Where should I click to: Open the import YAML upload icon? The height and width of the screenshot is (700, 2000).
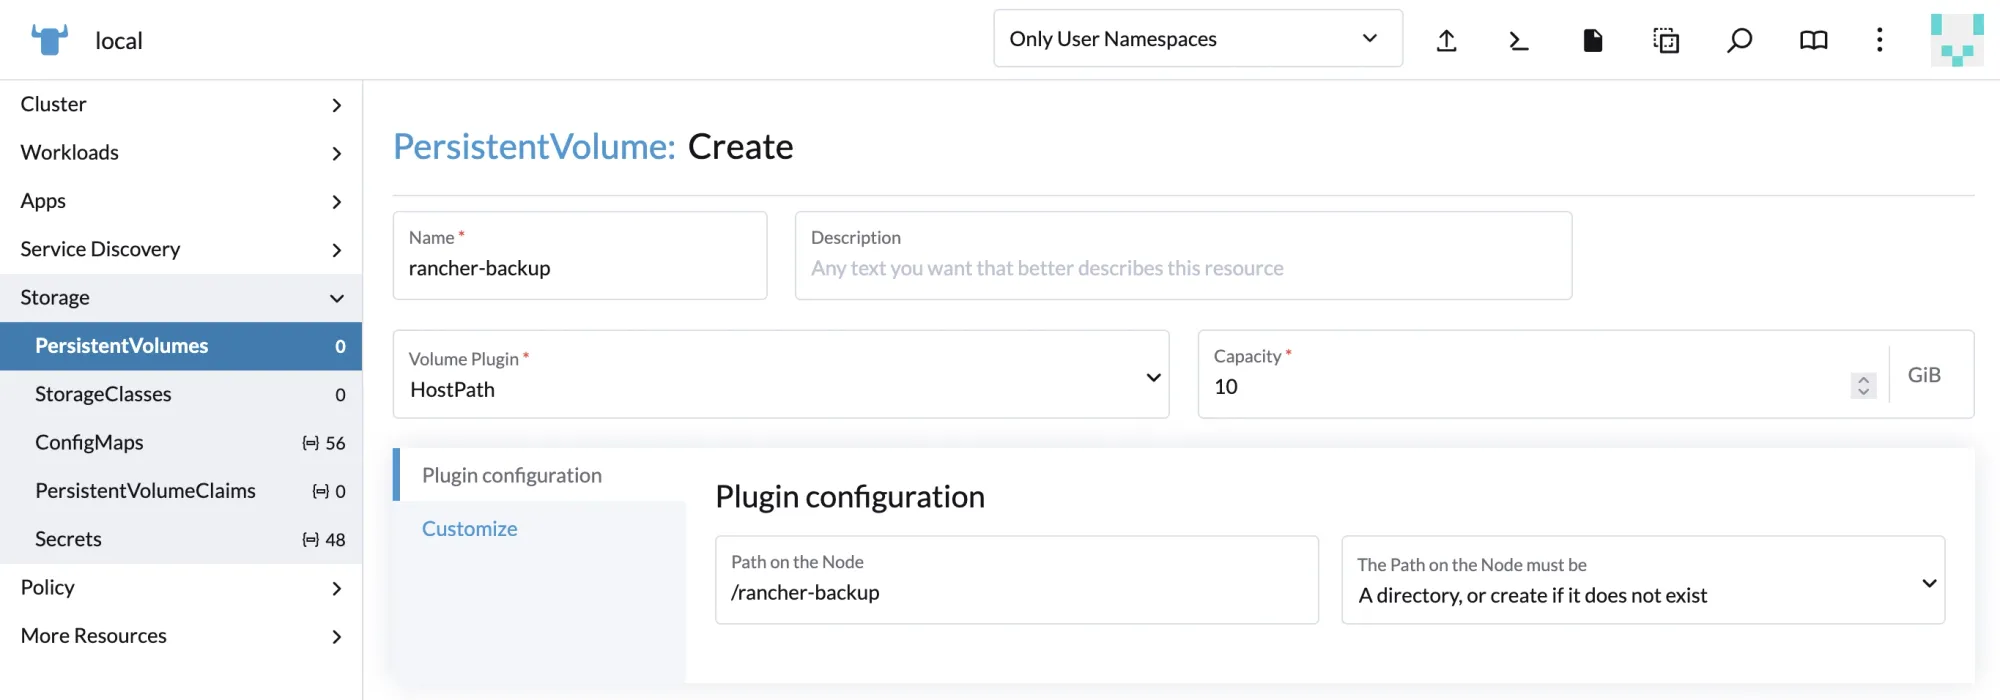1446,40
